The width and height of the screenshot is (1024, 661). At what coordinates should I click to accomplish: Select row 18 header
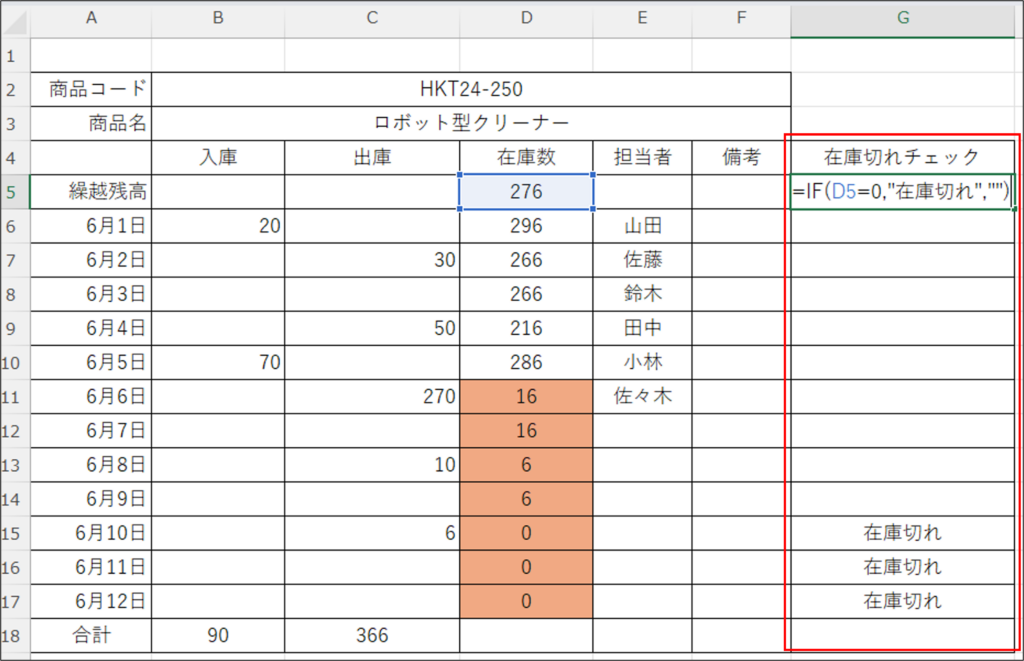pyautogui.click(x=14, y=636)
